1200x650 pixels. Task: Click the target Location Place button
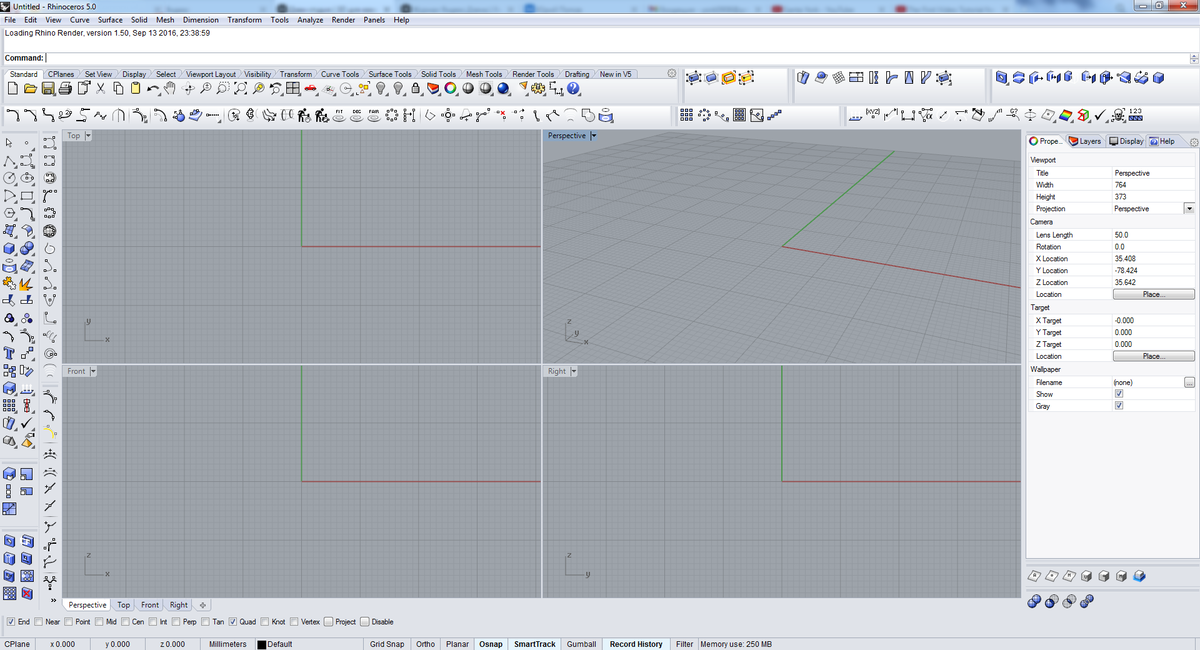(1153, 356)
